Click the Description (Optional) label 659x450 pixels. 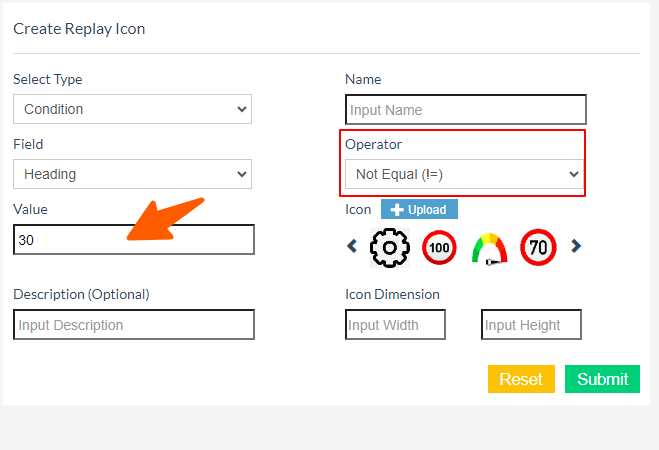click(81, 294)
